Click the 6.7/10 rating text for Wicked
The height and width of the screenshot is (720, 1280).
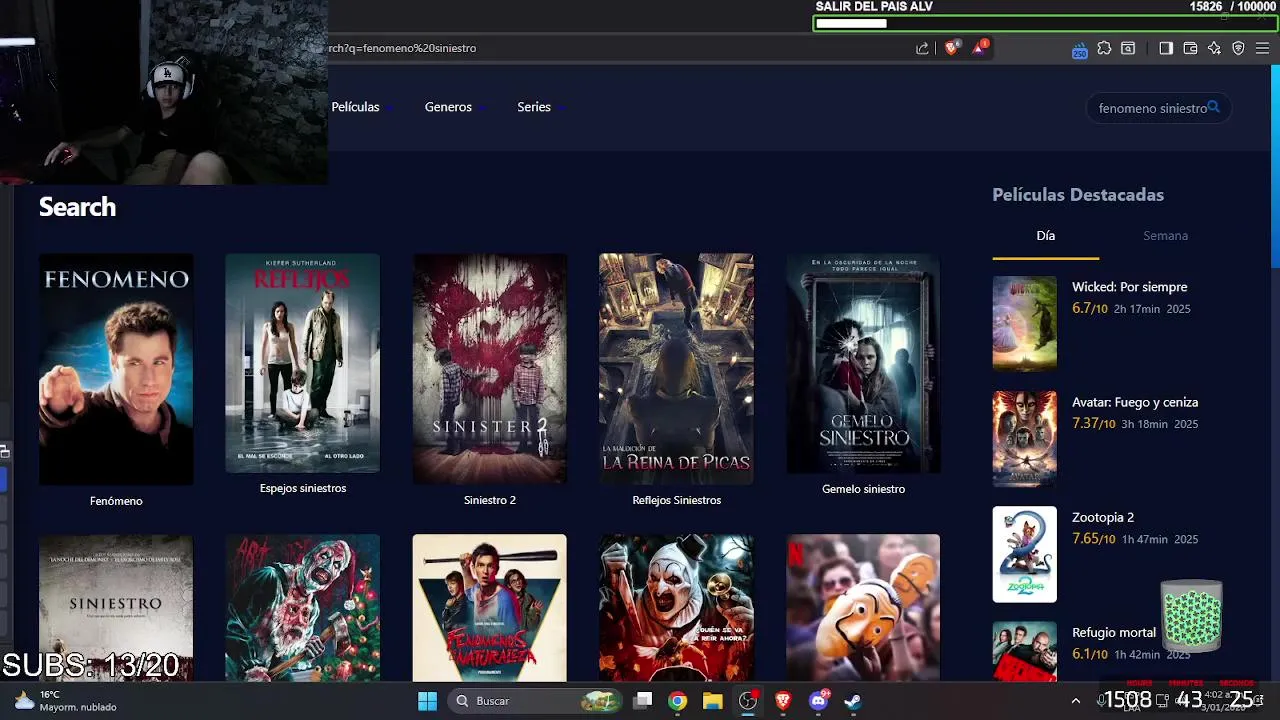tap(1090, 309)
